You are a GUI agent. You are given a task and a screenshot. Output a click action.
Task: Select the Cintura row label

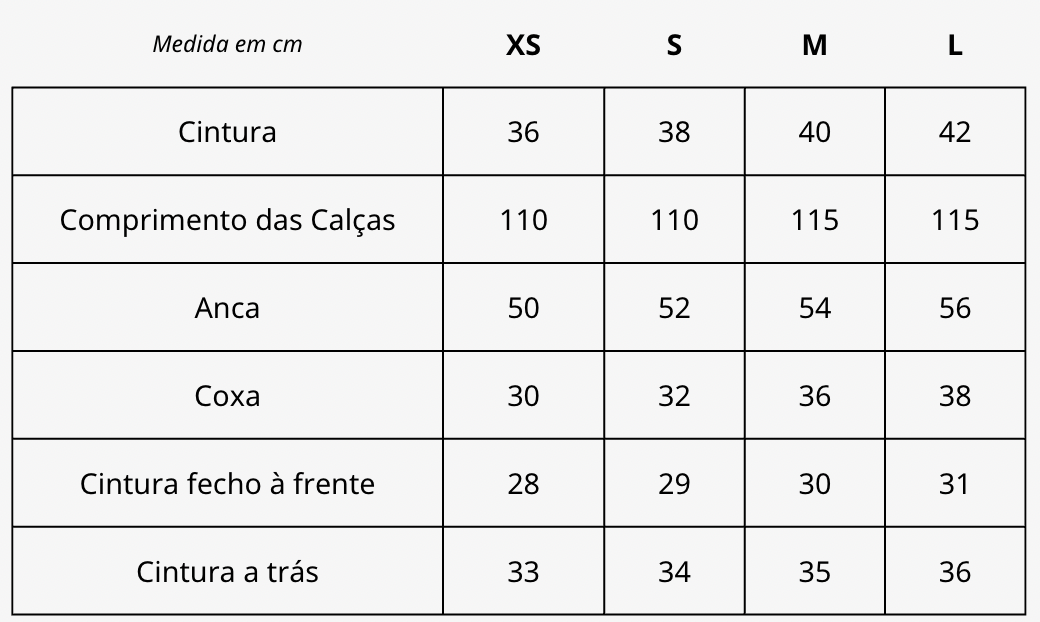coord(227,132)
